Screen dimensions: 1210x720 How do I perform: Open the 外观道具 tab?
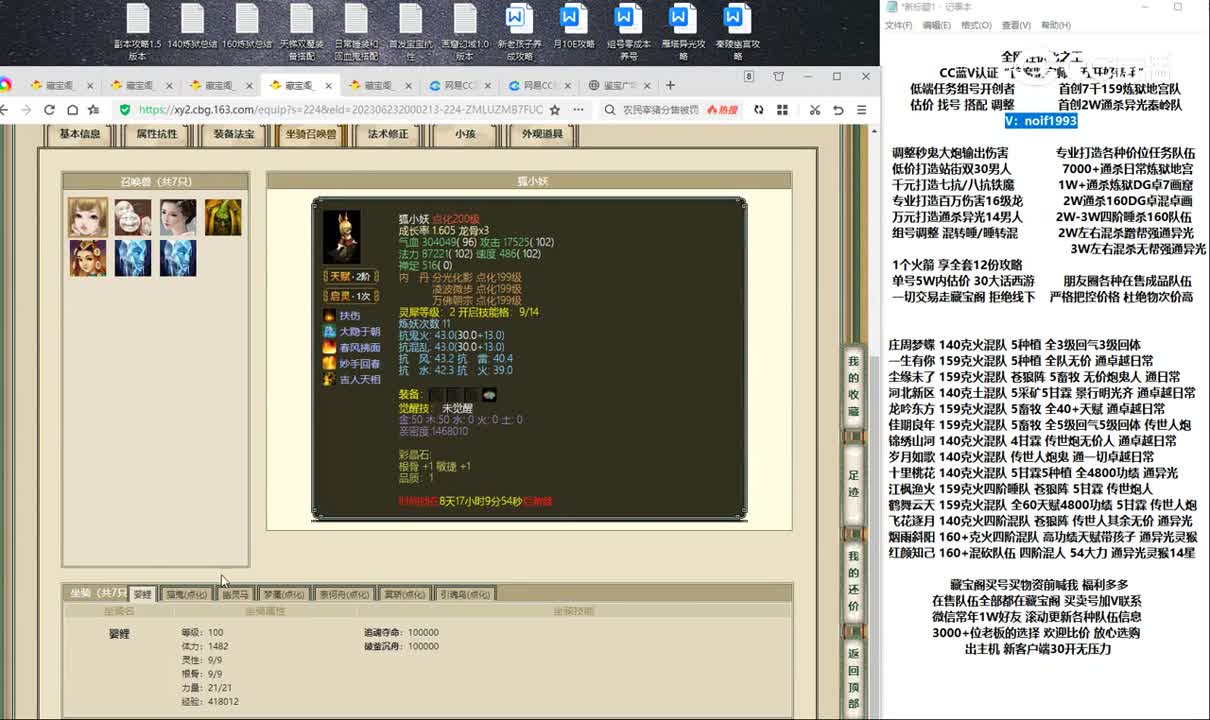point(542,134)
